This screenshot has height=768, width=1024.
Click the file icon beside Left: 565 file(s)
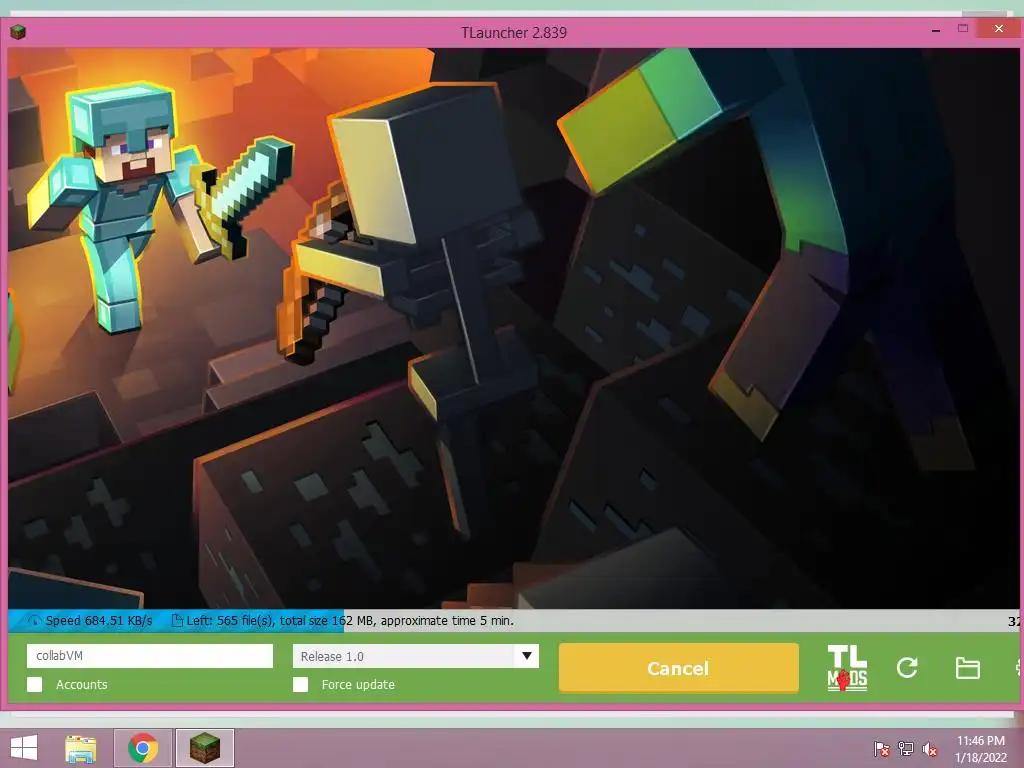176,620
